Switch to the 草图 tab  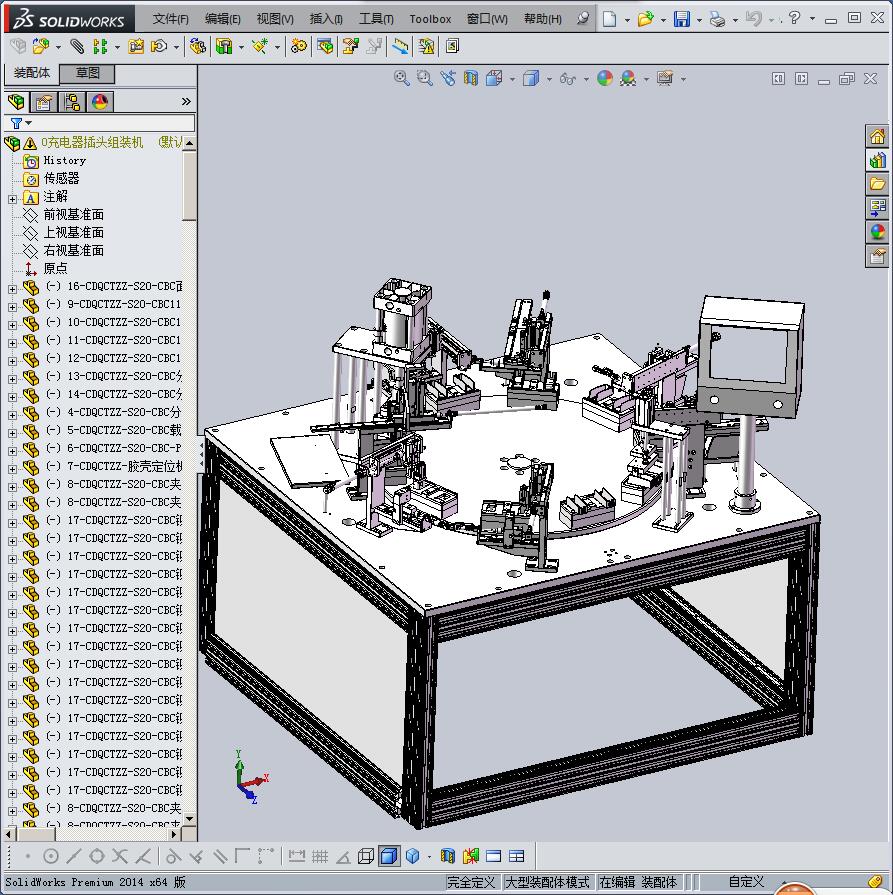[x=87, y=73]
